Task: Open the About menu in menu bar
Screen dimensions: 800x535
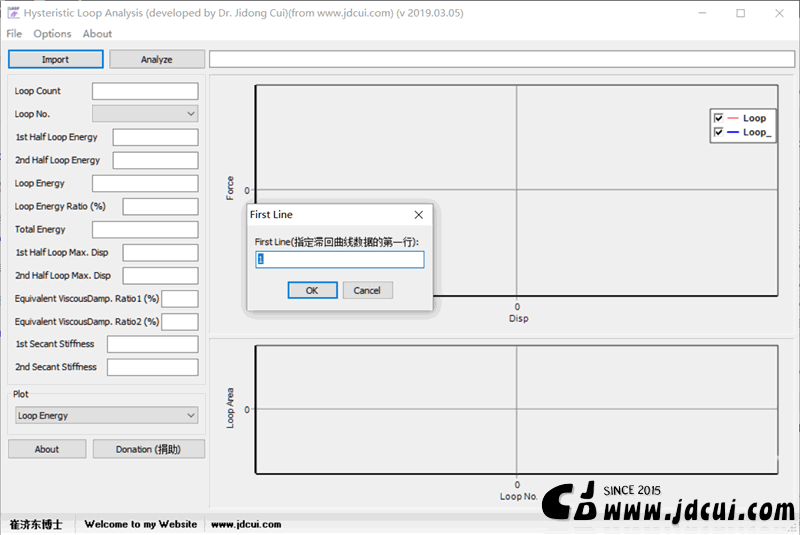Action: 97,34
